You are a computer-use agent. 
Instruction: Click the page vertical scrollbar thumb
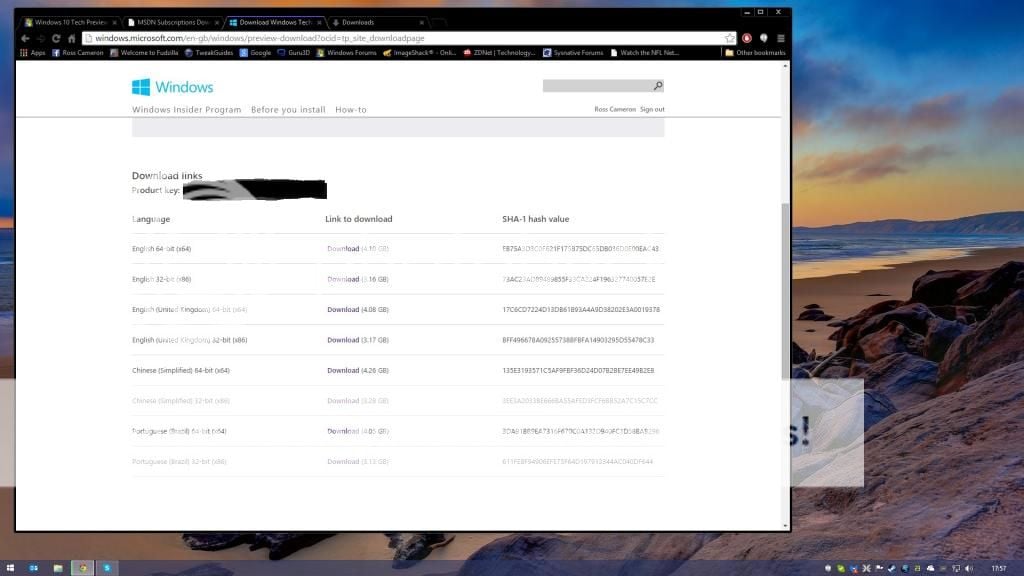785,291
